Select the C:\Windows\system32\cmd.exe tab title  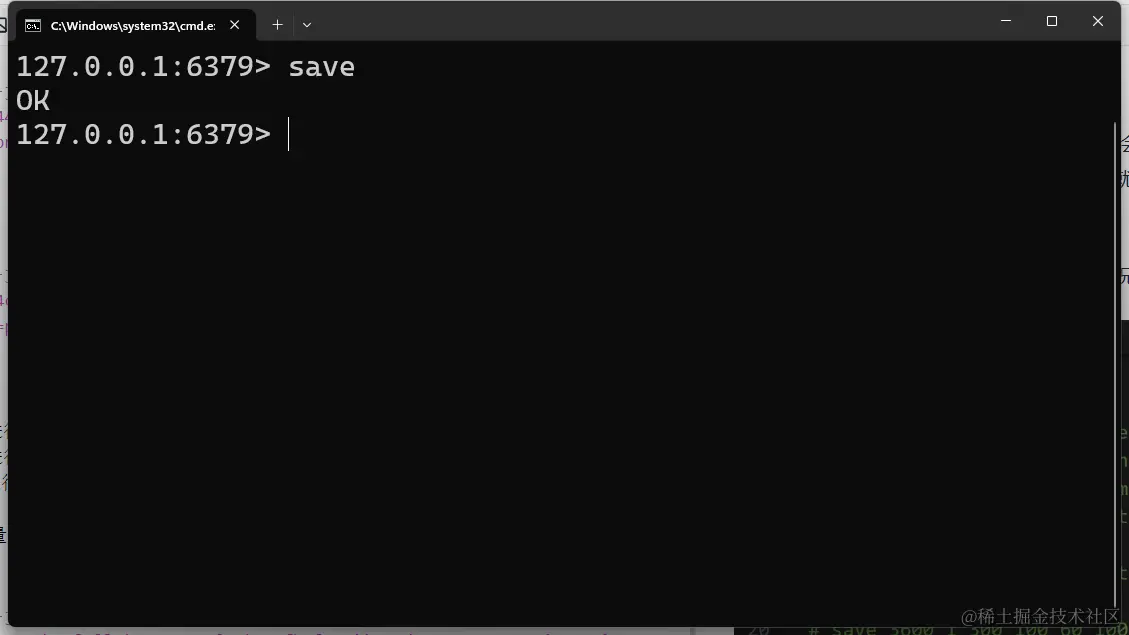(x=133, y=26)
